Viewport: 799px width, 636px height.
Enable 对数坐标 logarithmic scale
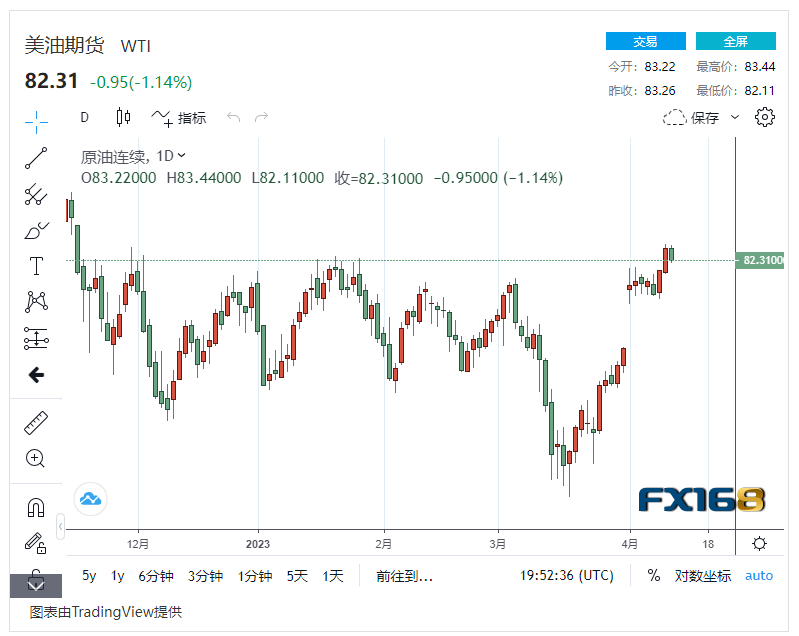(x=702, y=576)
